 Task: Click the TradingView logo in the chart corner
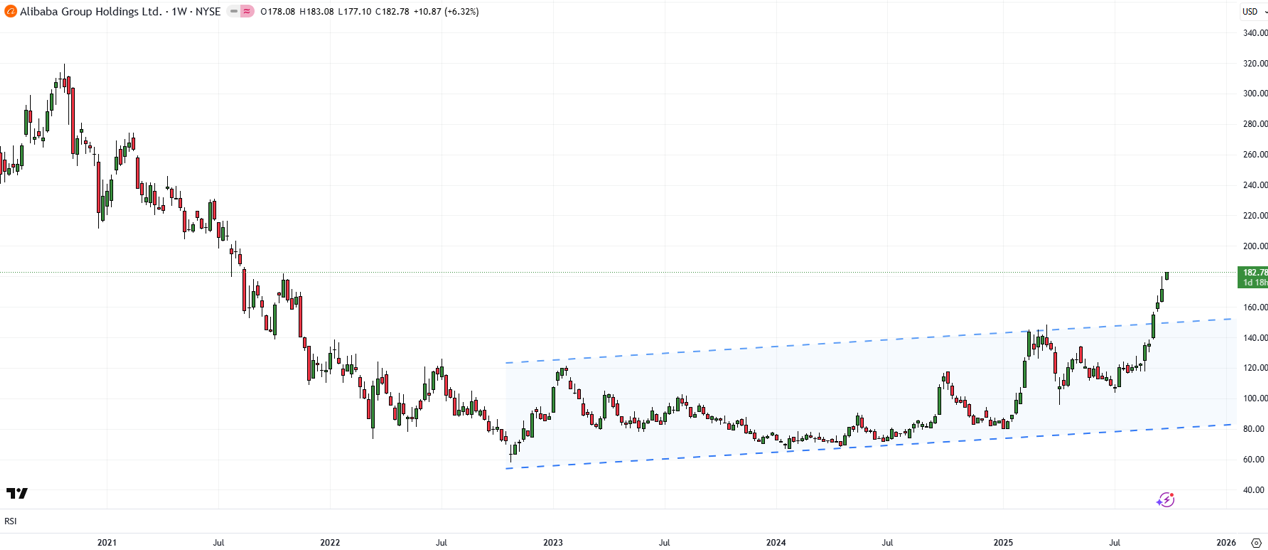pos(17,494)
